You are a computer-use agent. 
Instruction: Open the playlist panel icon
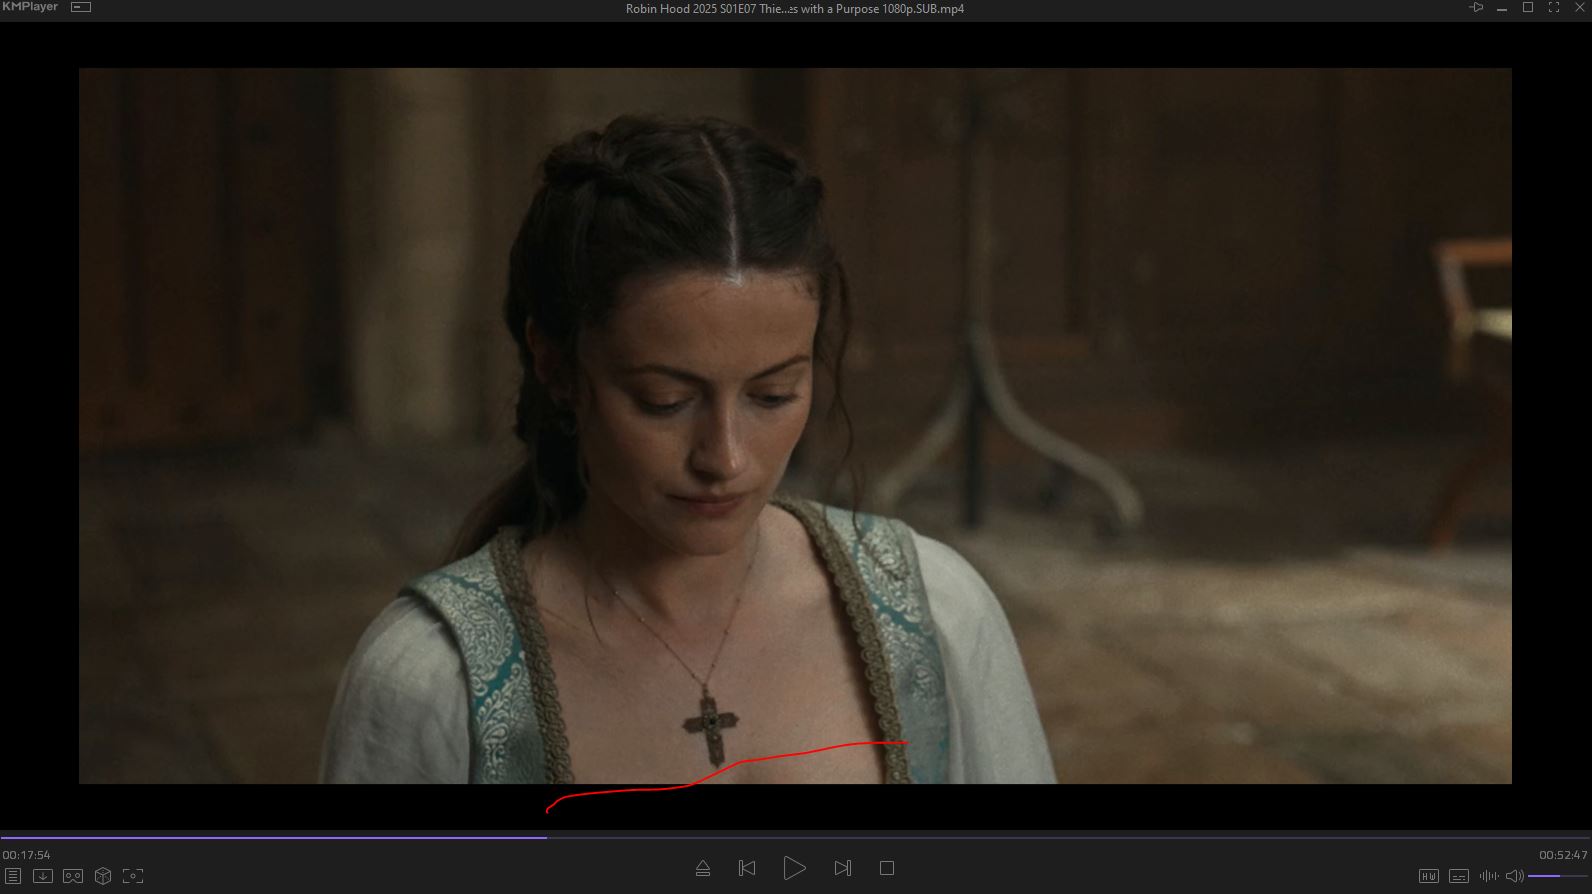pos(12,876)
